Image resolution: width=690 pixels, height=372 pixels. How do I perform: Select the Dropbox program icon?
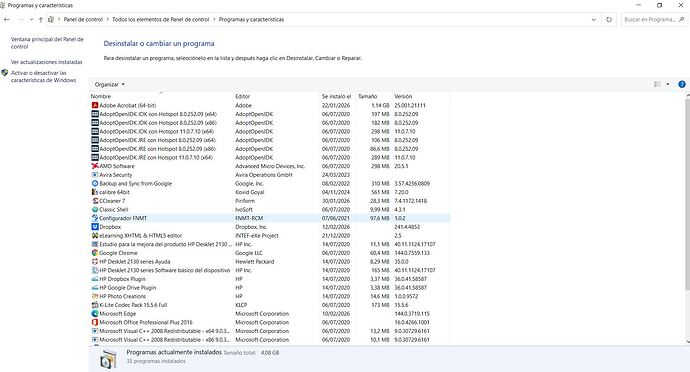tap(95, 227)
